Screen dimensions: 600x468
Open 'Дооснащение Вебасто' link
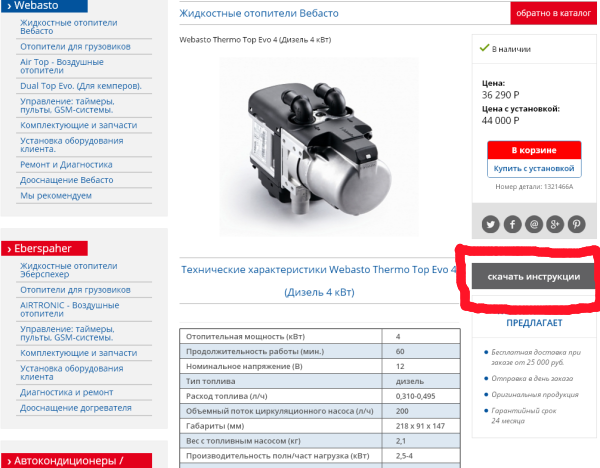[67, 180]
